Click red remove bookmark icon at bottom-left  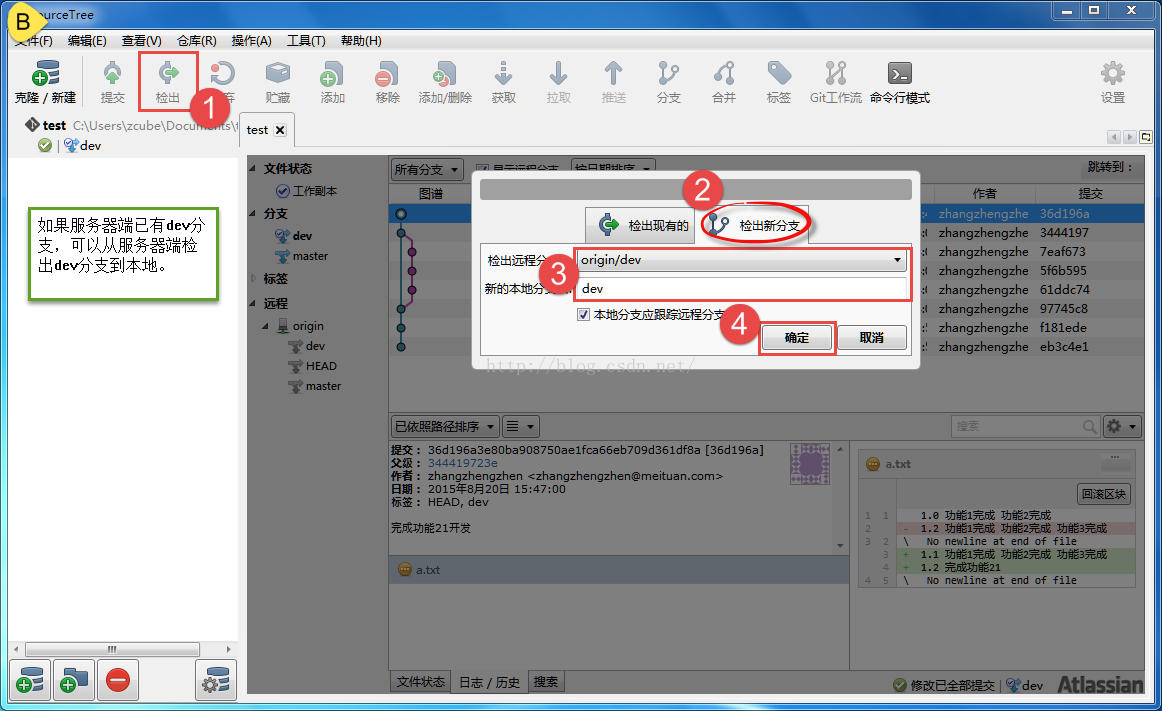click(117, 680)
